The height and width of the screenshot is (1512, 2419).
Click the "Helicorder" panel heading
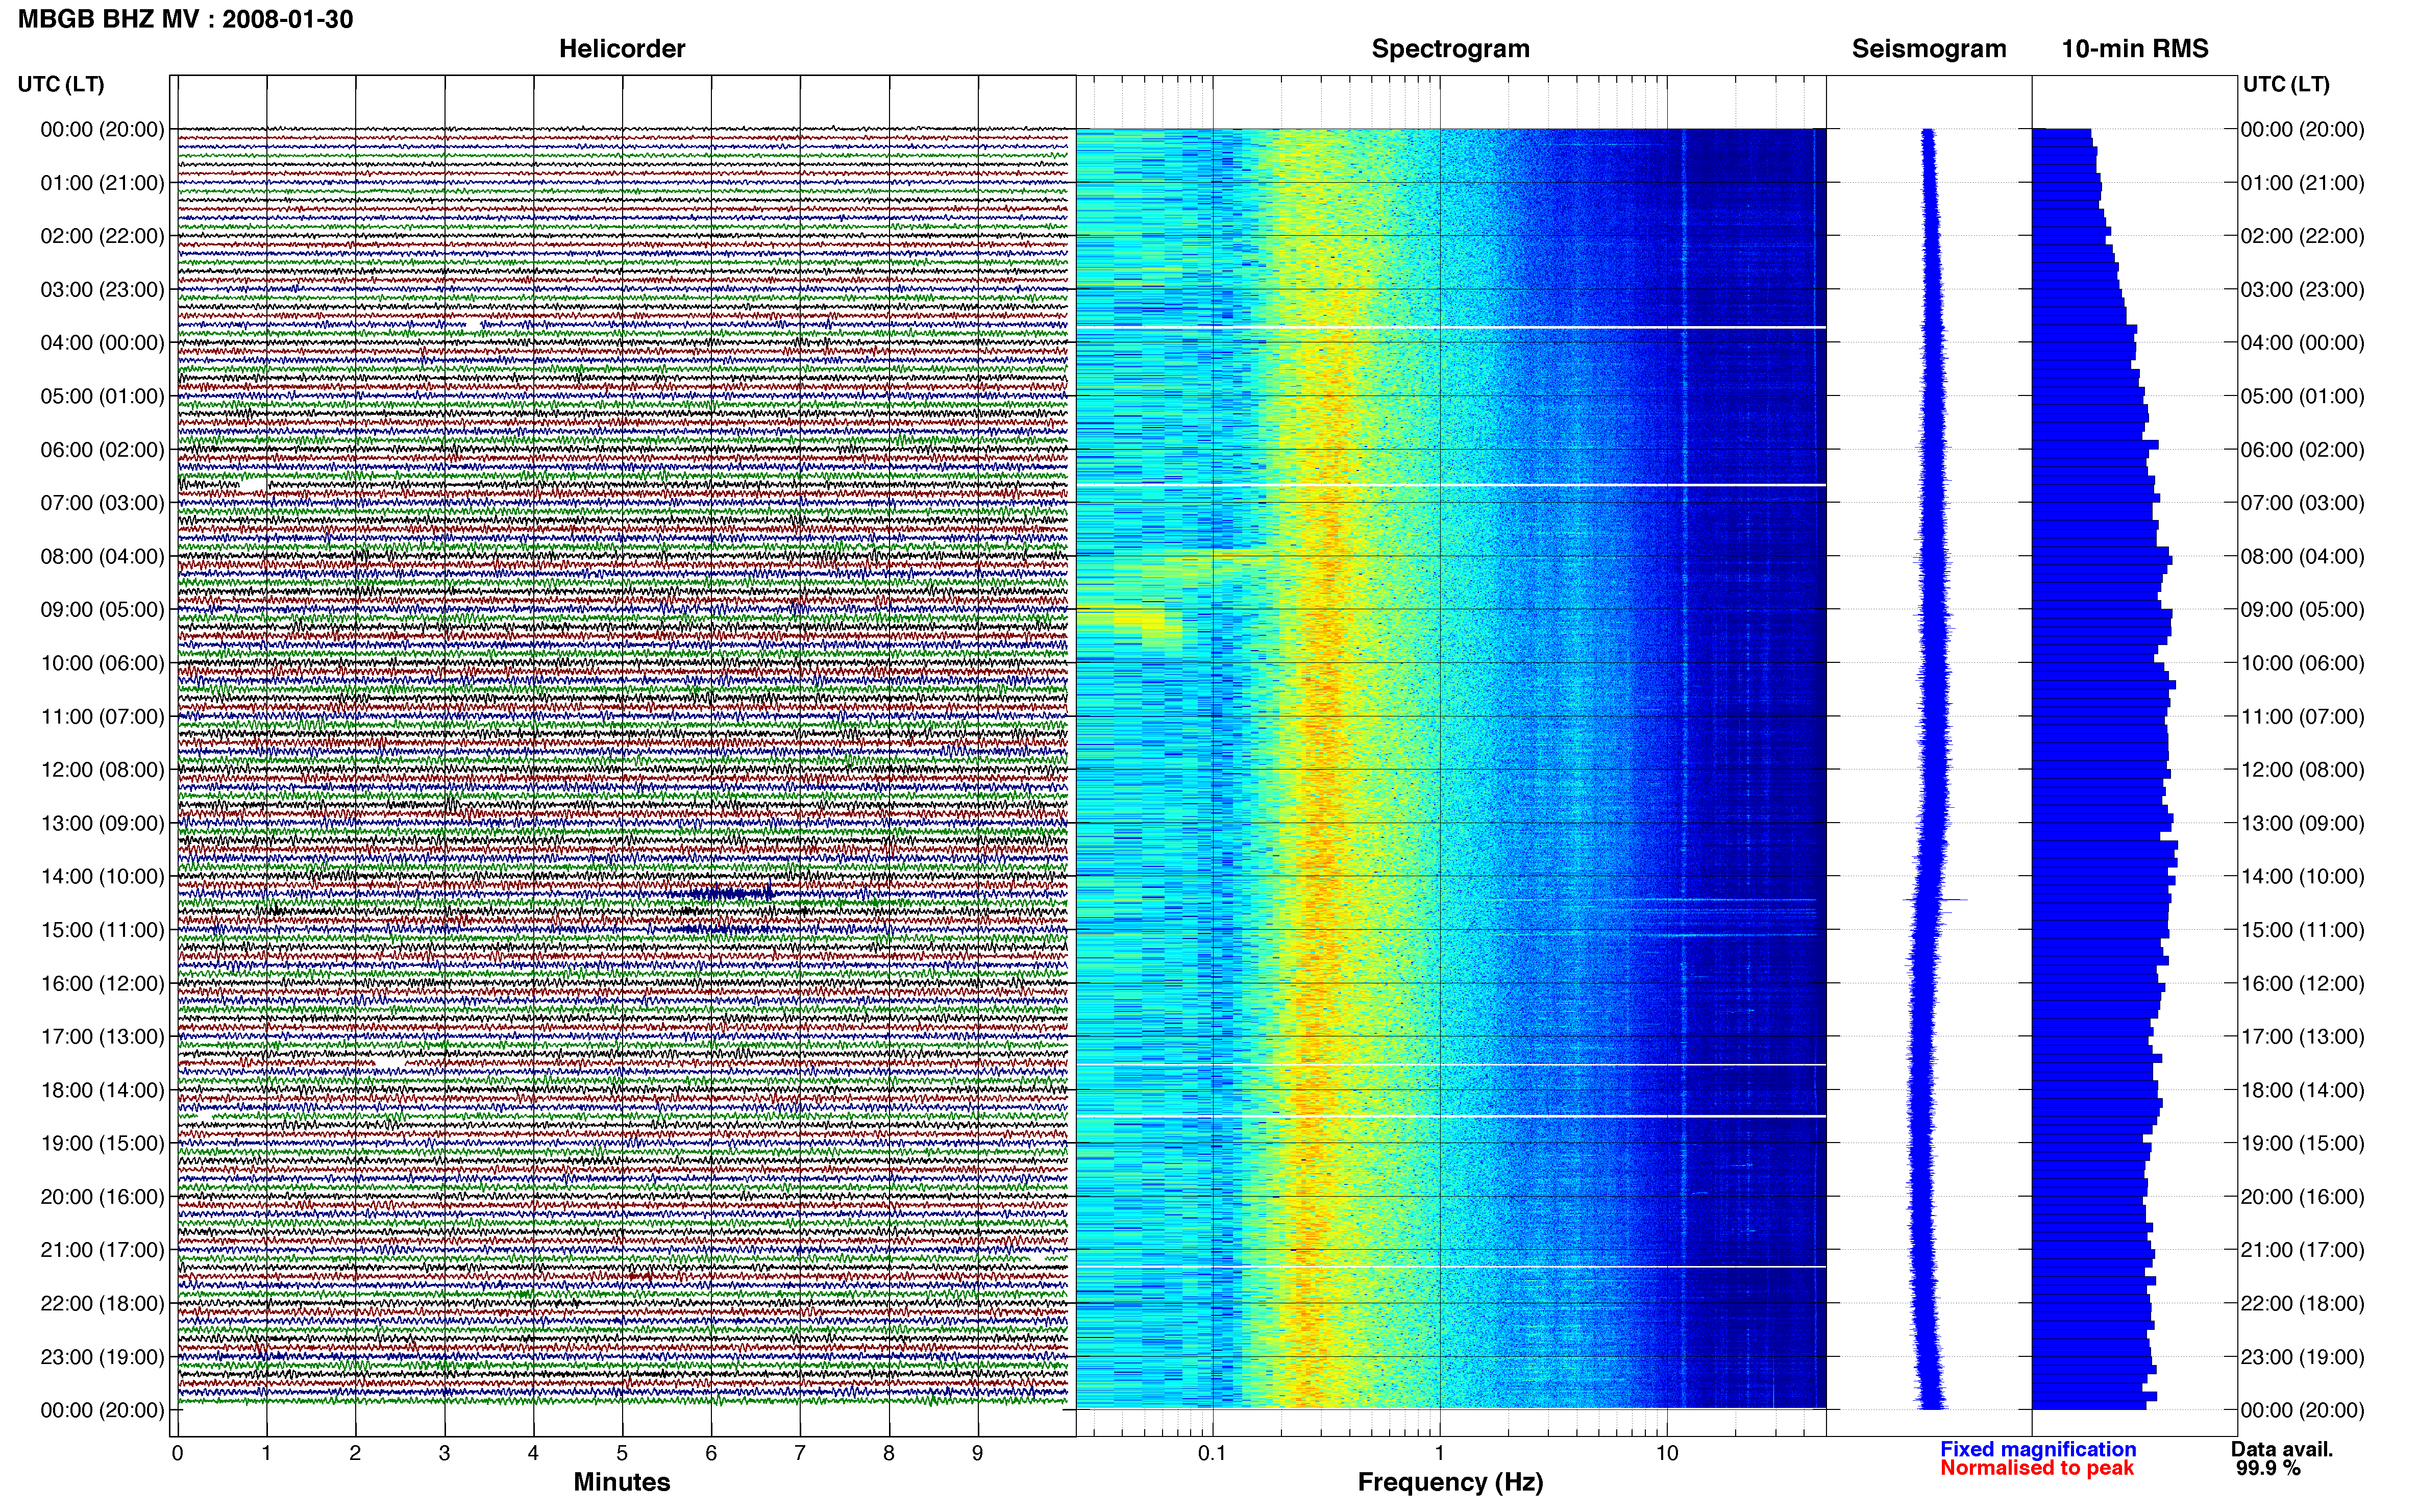(622, 49)
